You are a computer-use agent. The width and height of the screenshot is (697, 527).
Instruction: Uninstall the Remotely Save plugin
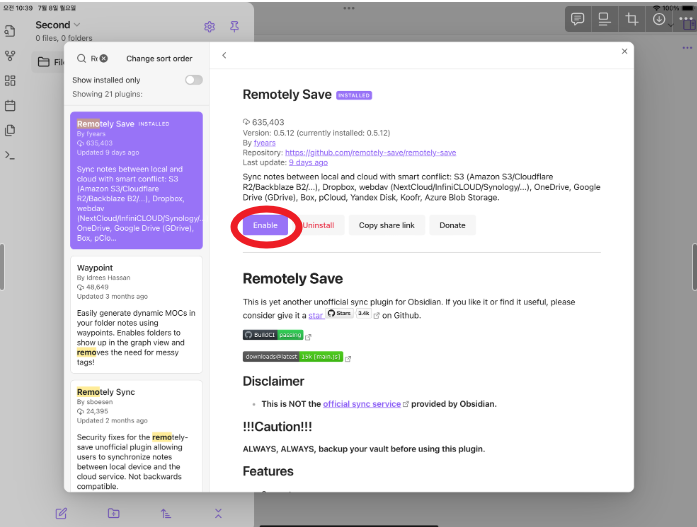pyautogui.click(x=318, y=225)
